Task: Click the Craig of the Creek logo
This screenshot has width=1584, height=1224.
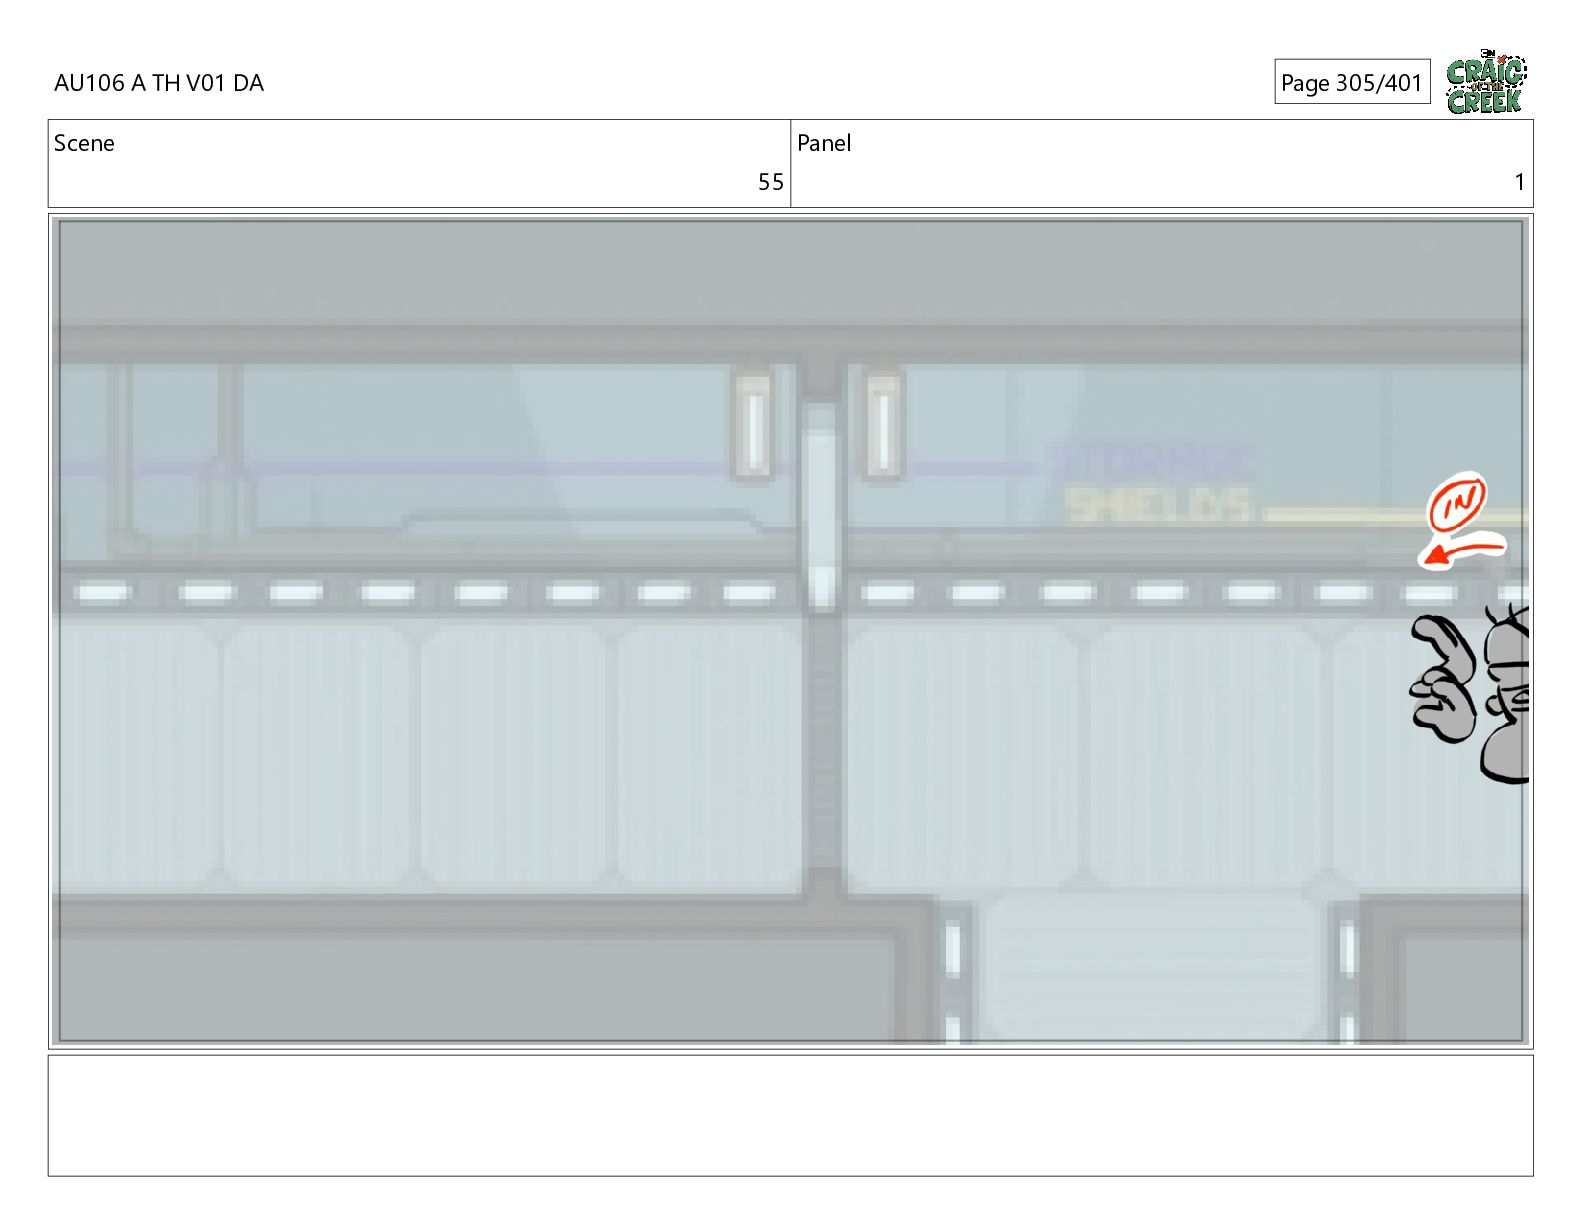Action: [1485, 81]
